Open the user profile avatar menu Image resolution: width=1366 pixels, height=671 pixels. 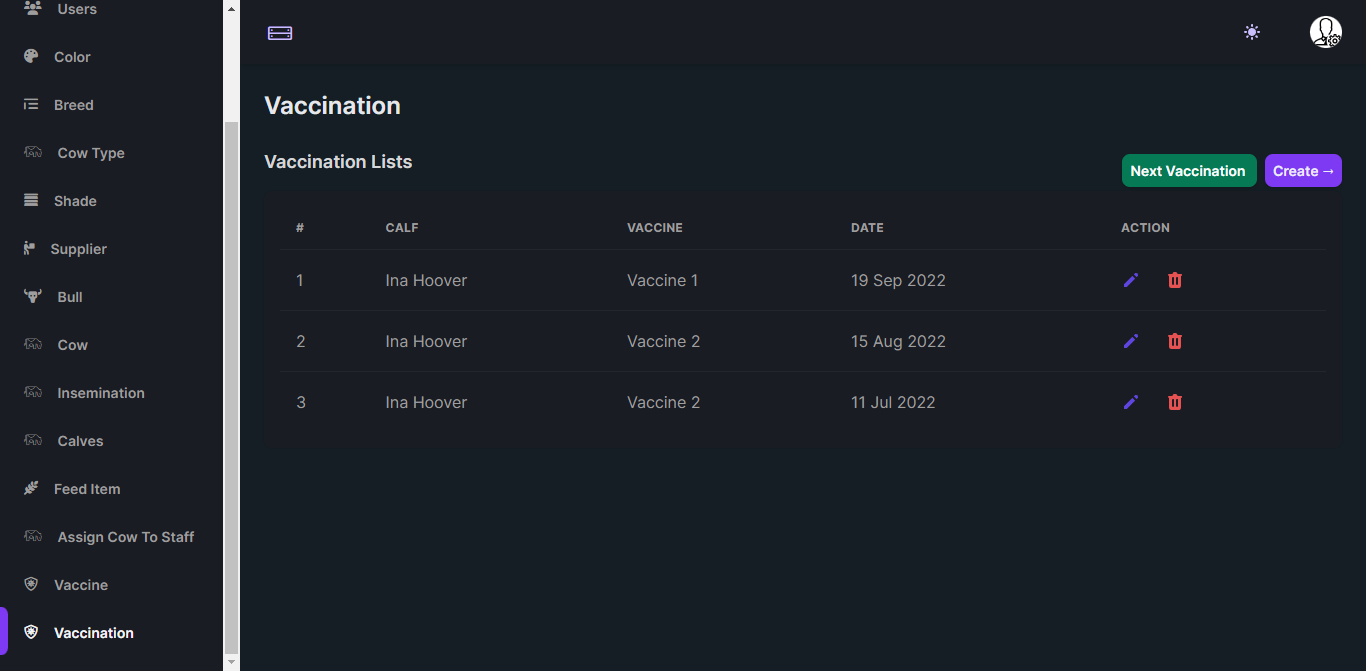tap(1325, 32)
